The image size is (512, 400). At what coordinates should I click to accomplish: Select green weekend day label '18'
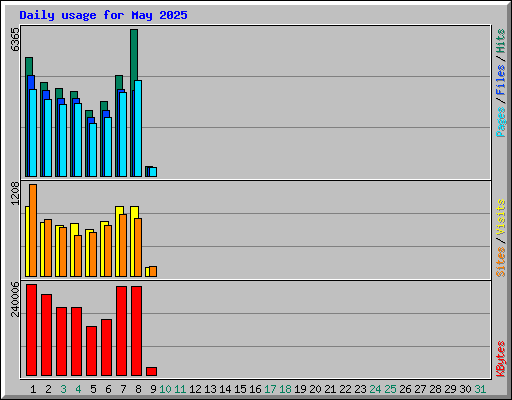point(285,389)
